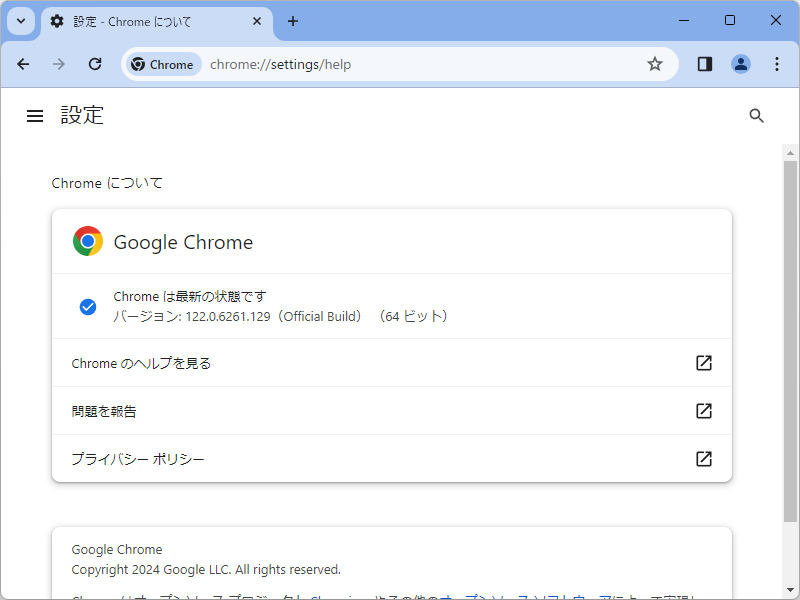
Task: Click the external link icon beside プライバシー ポリシー
Action: click(x=703, y=458)
